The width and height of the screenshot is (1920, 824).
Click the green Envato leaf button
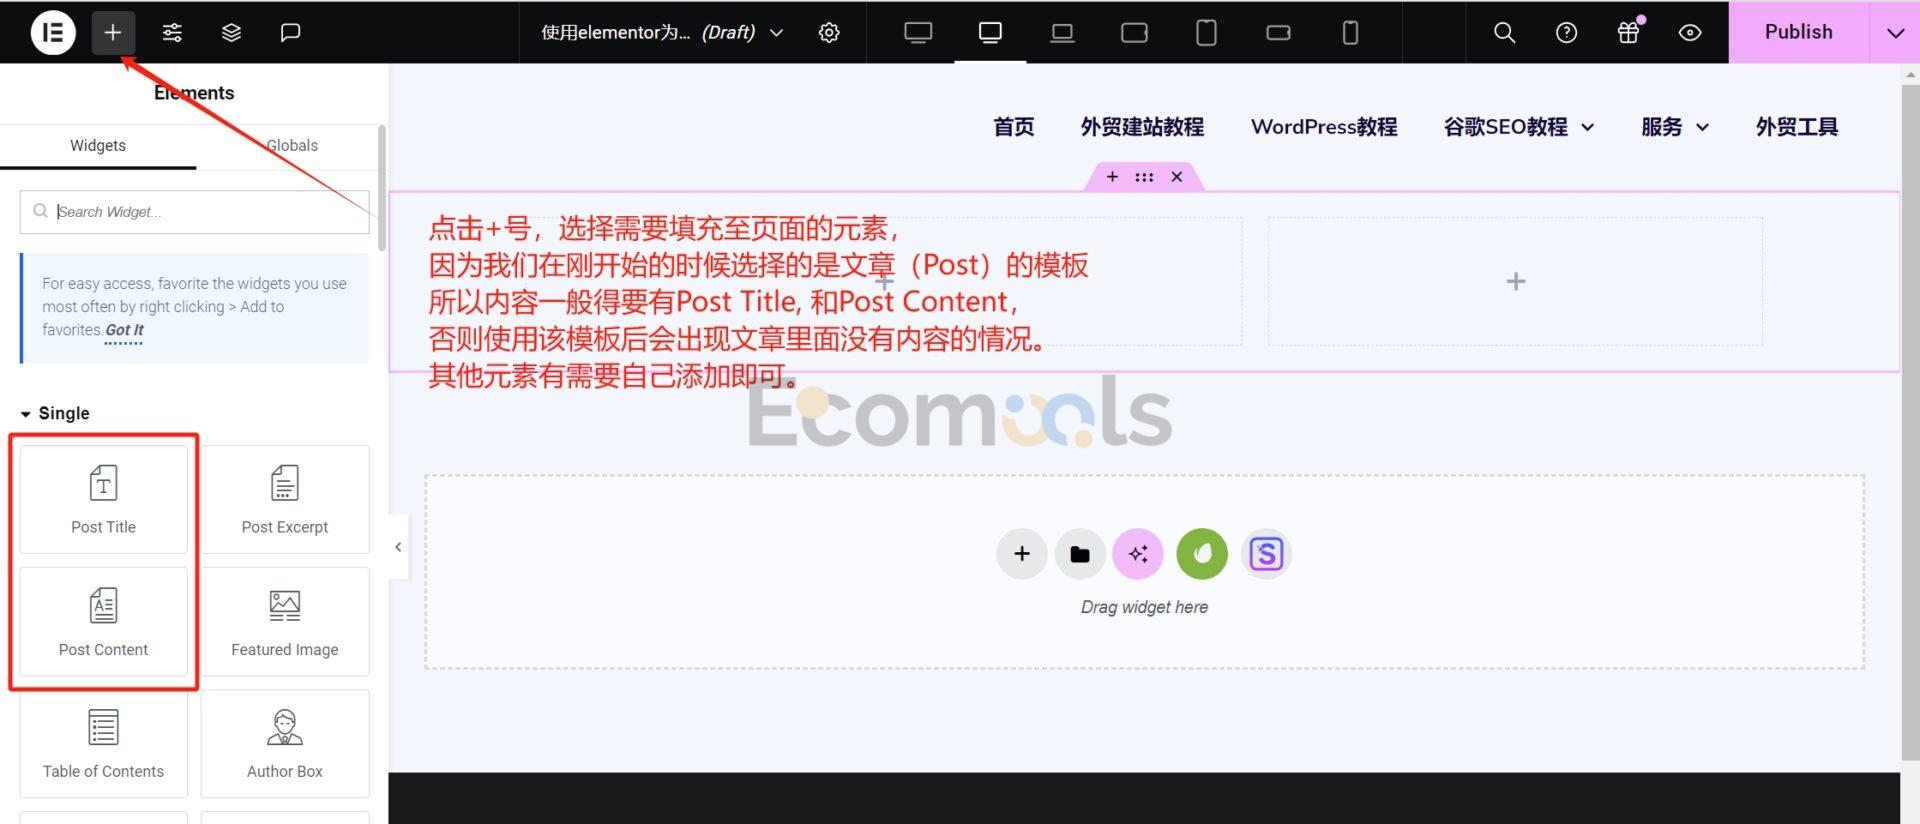(1202, 554)
